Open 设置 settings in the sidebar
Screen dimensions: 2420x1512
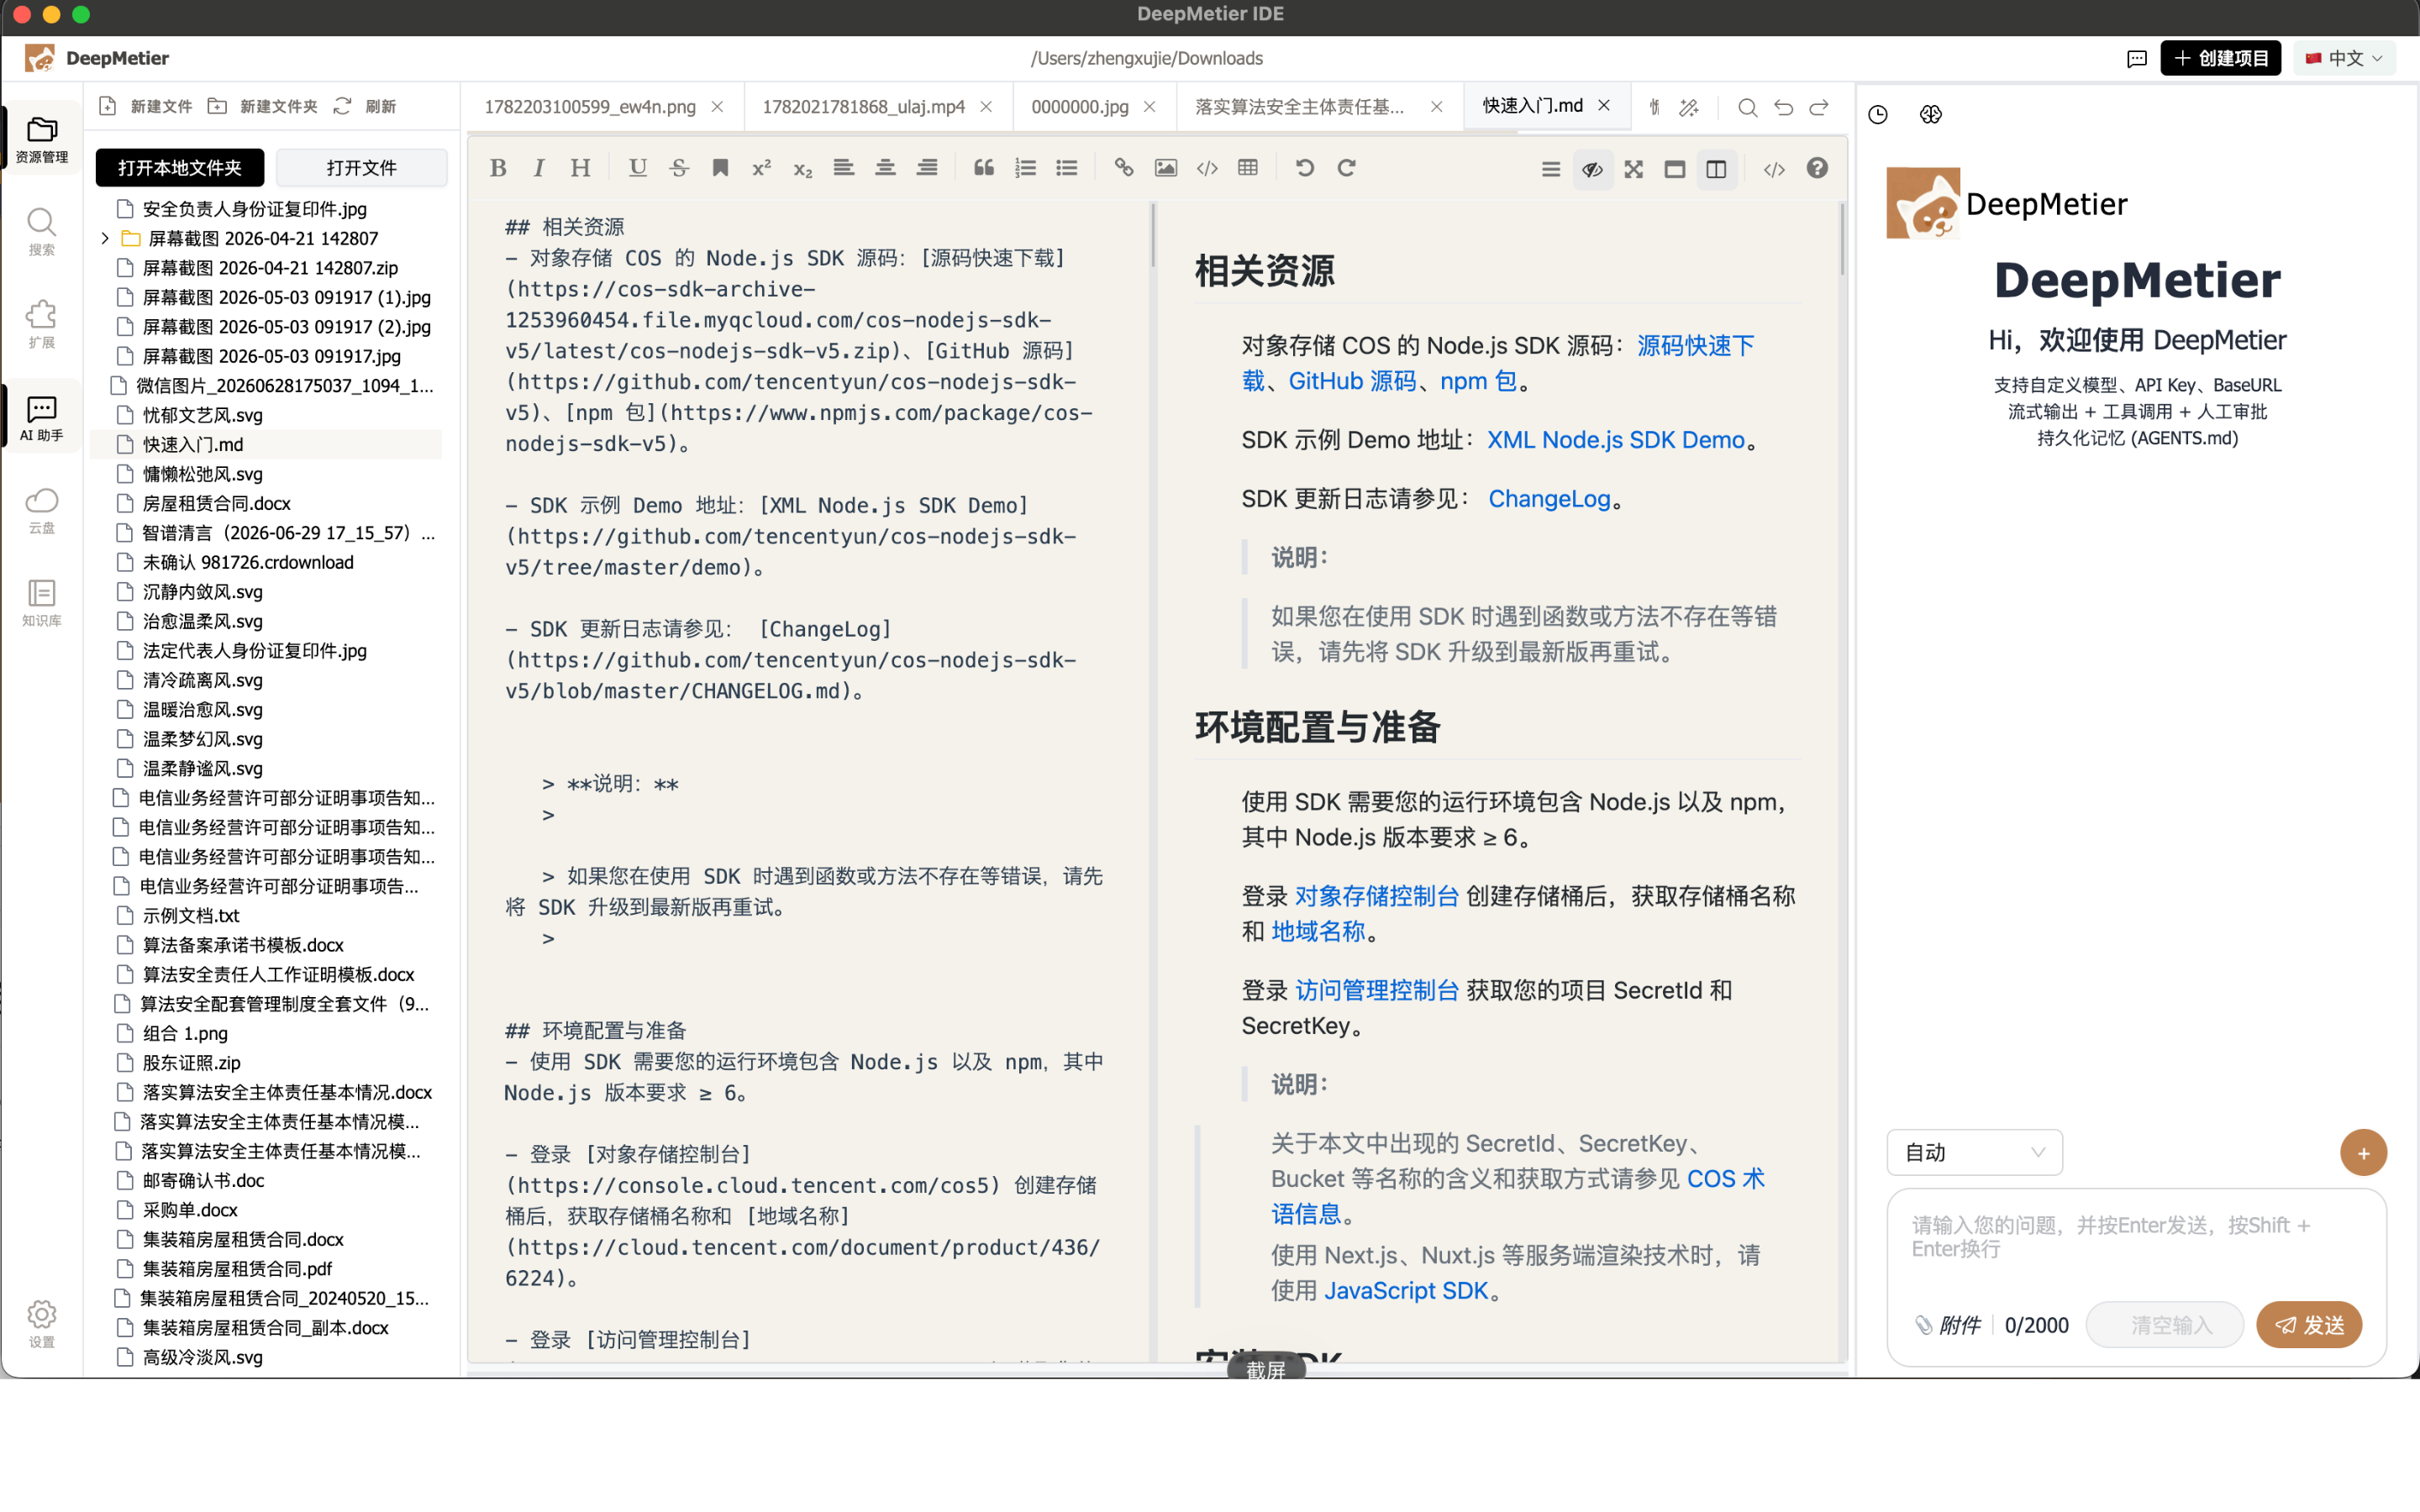[42, 1324]
